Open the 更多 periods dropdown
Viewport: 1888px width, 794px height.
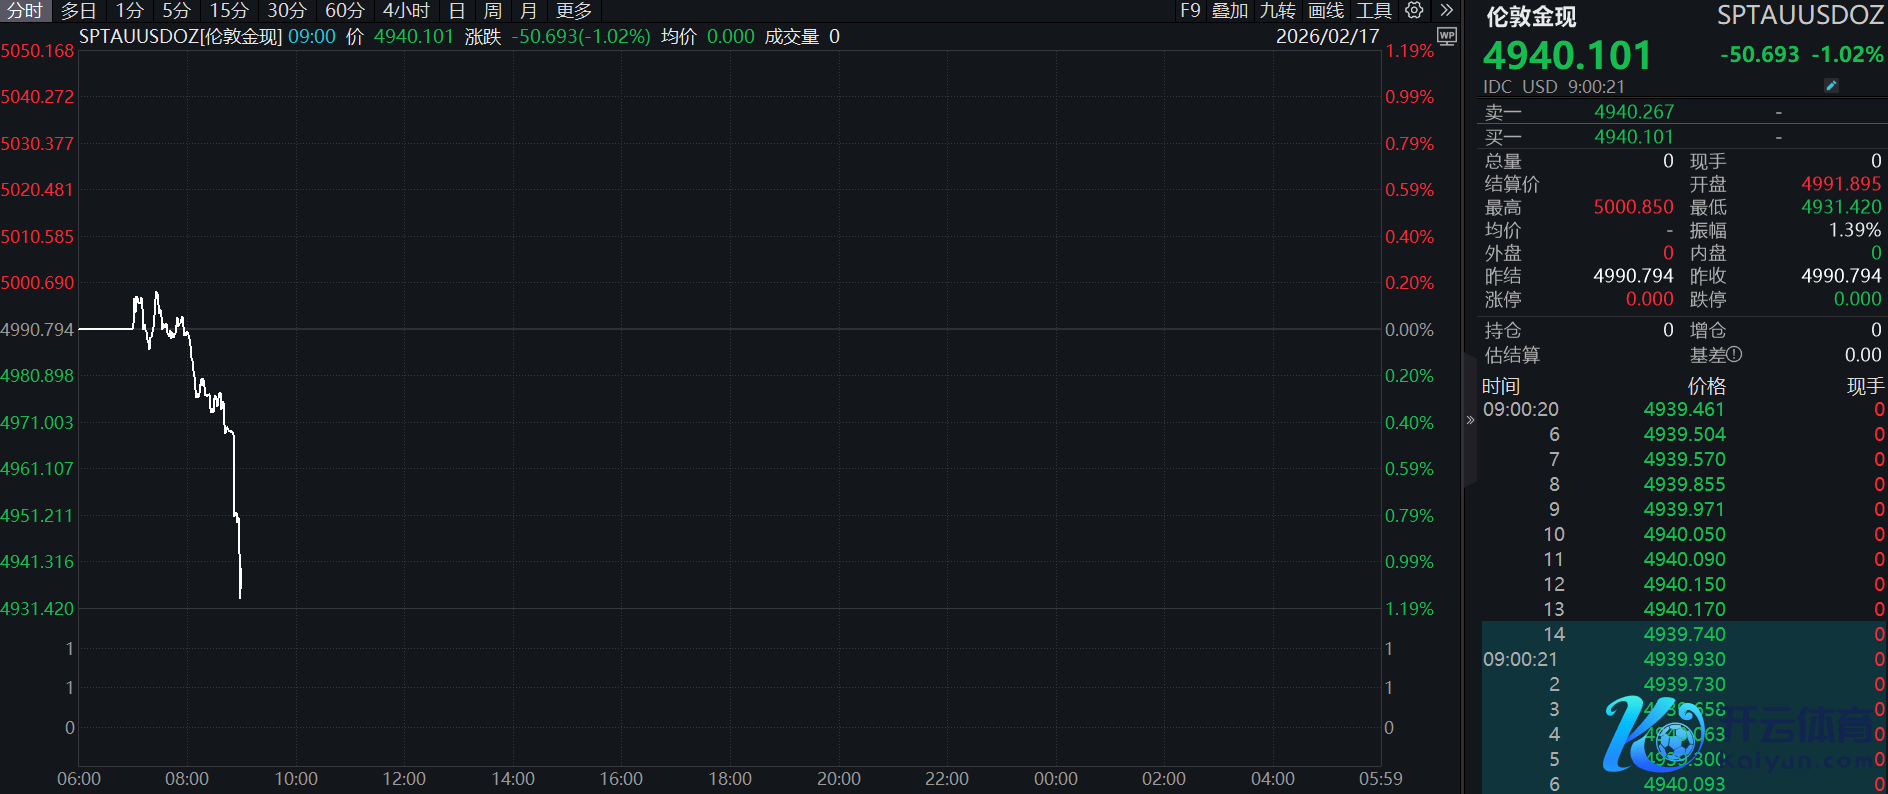(x=573, y=11)
